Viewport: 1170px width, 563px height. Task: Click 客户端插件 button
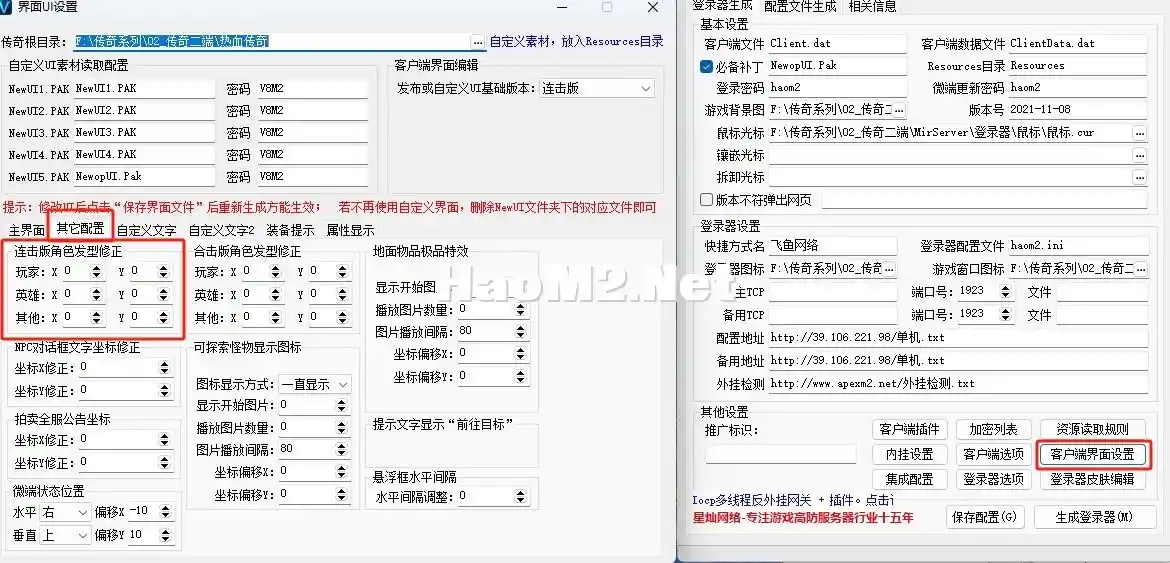909,430
